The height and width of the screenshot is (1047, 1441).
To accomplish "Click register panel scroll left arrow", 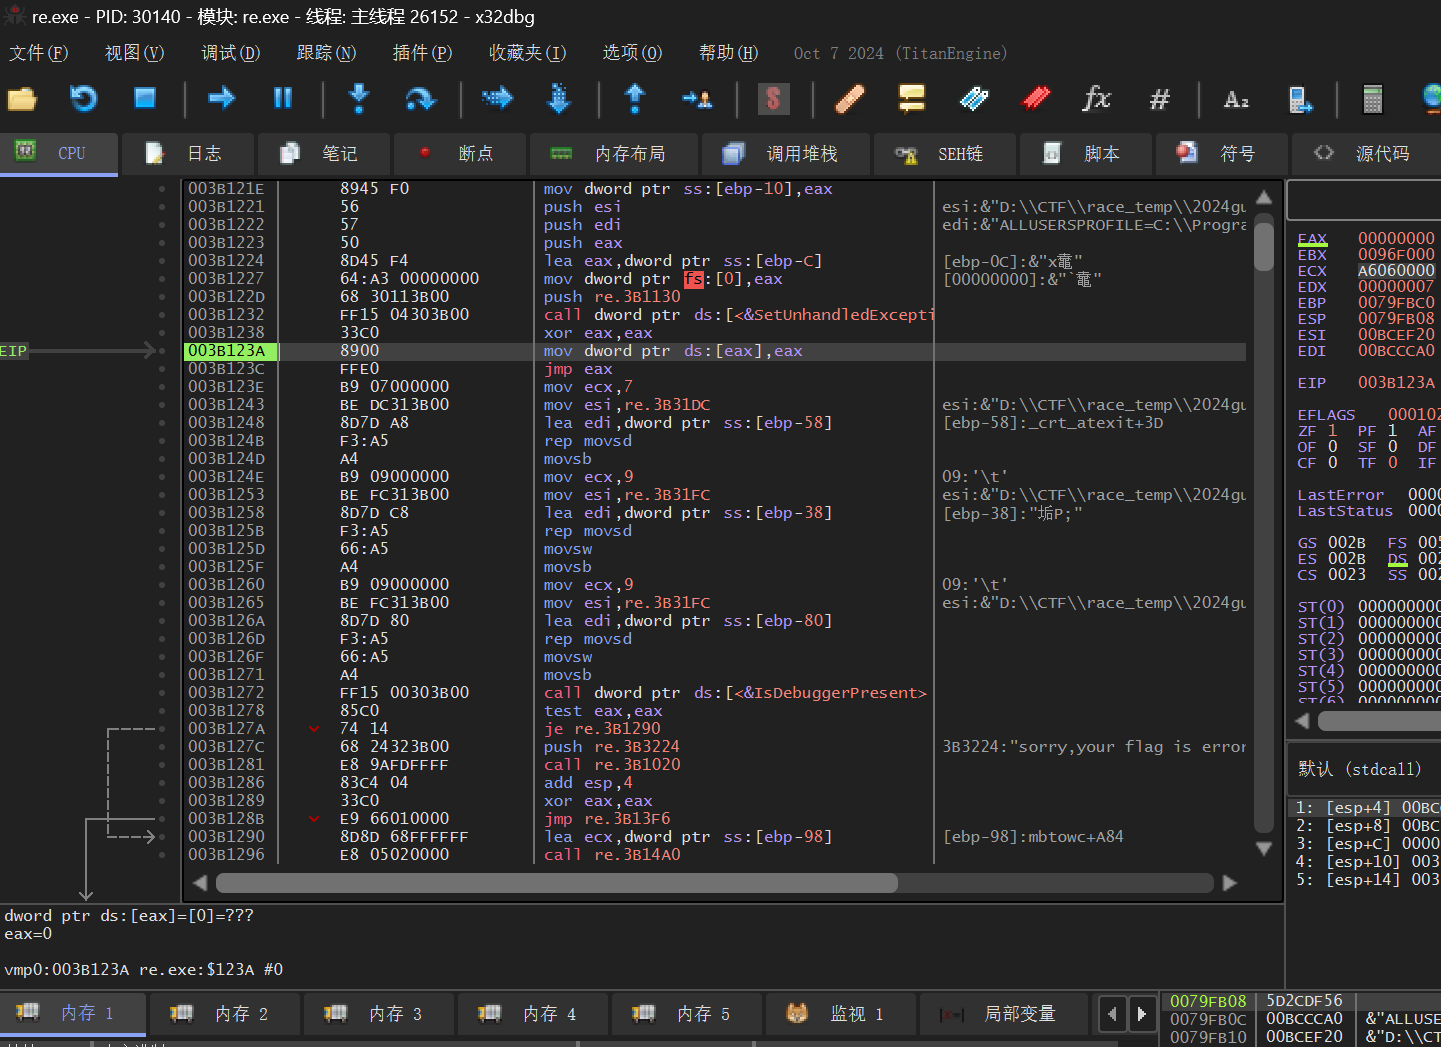I will point(1302,720).
